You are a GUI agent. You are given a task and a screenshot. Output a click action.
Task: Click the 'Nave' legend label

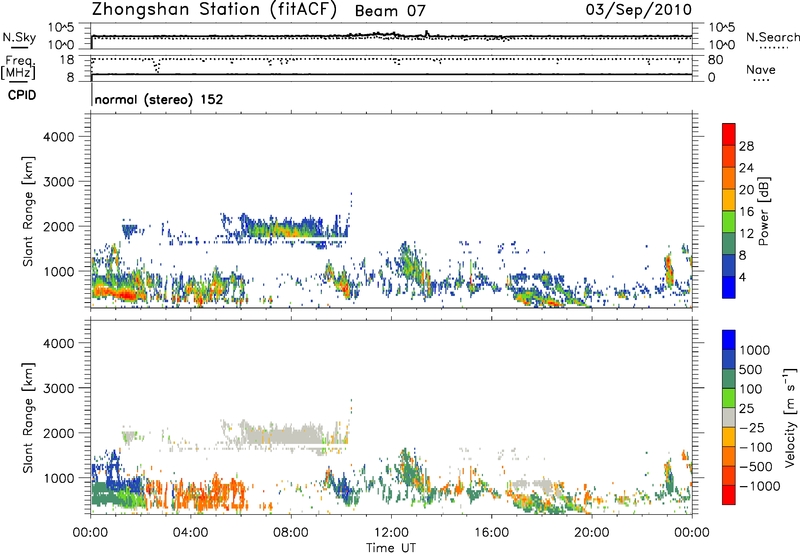pos(761,69)
